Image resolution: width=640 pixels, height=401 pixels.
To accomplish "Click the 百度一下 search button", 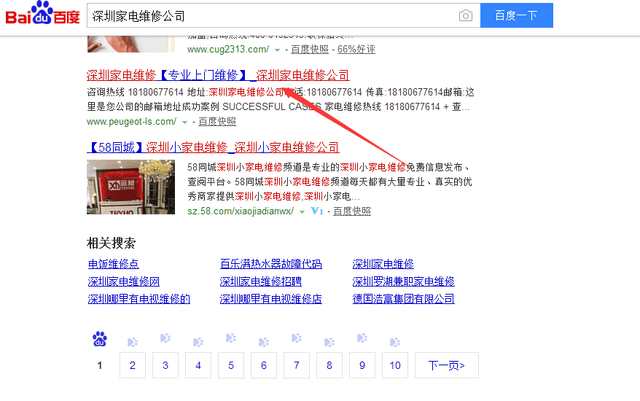I will click(516, 16).
